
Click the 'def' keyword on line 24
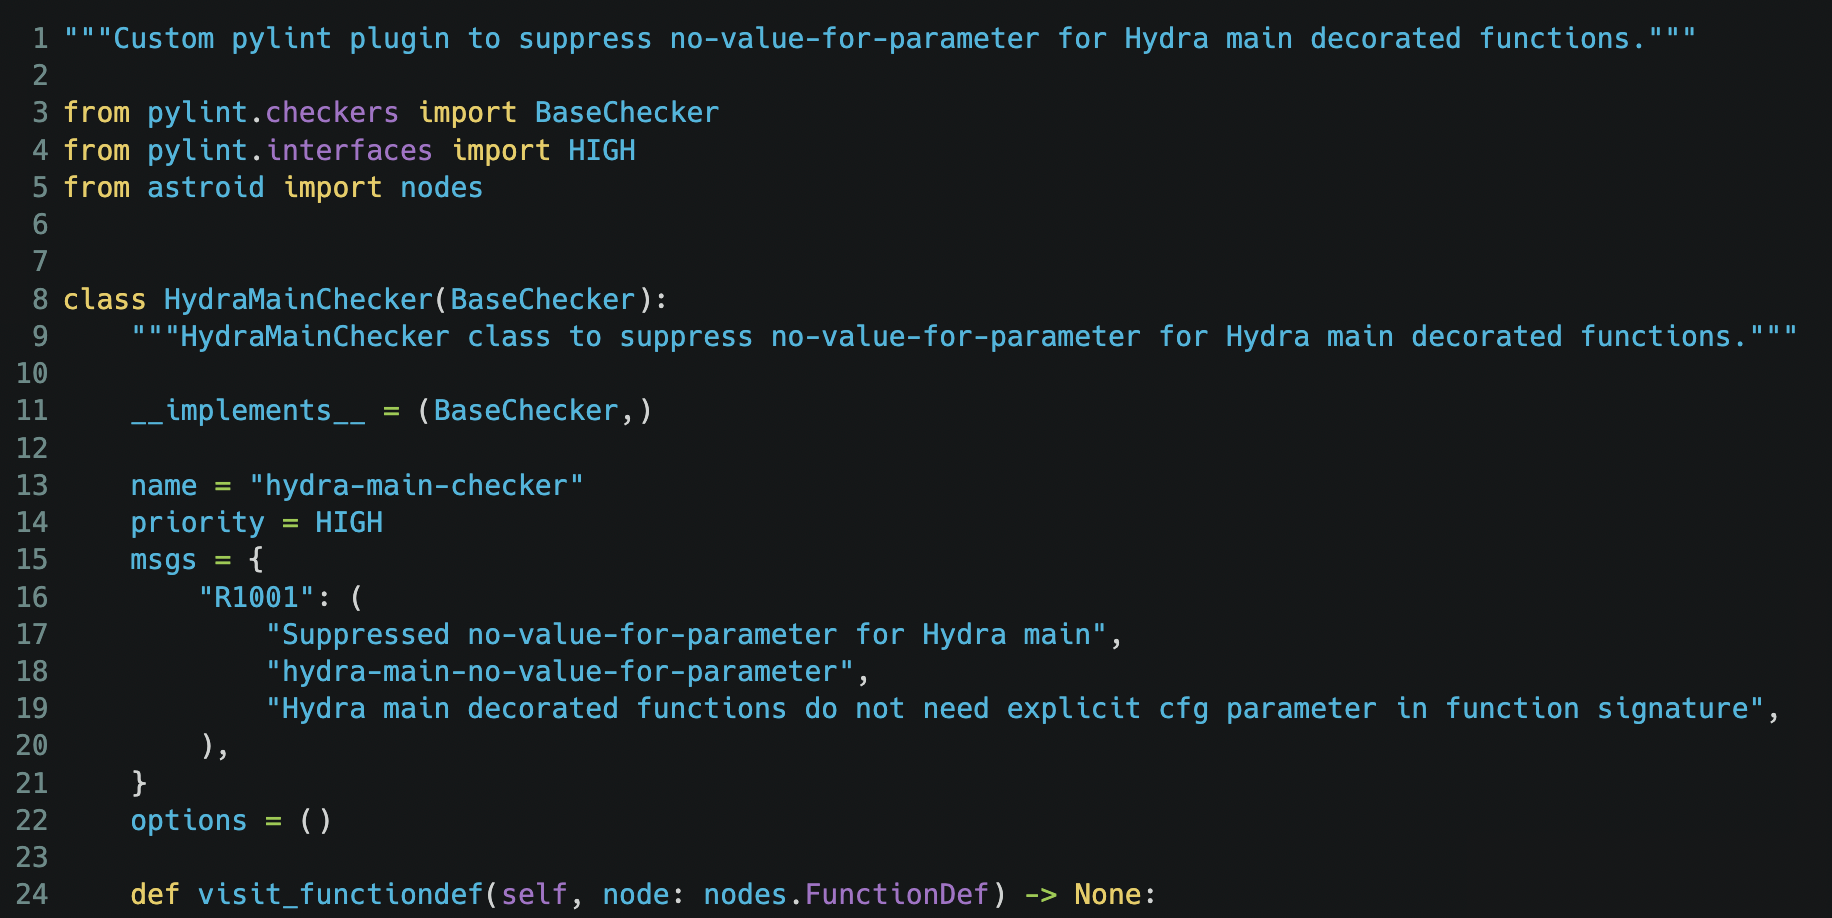point(155,894)
